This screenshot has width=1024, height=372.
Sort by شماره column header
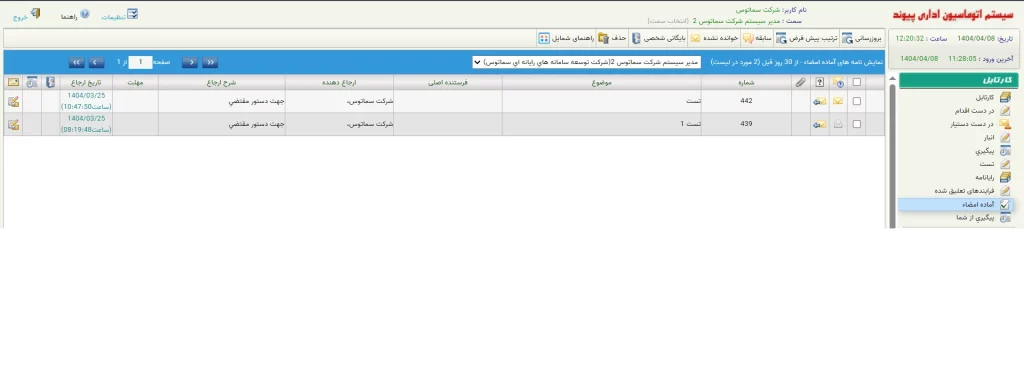coord(746,82)
